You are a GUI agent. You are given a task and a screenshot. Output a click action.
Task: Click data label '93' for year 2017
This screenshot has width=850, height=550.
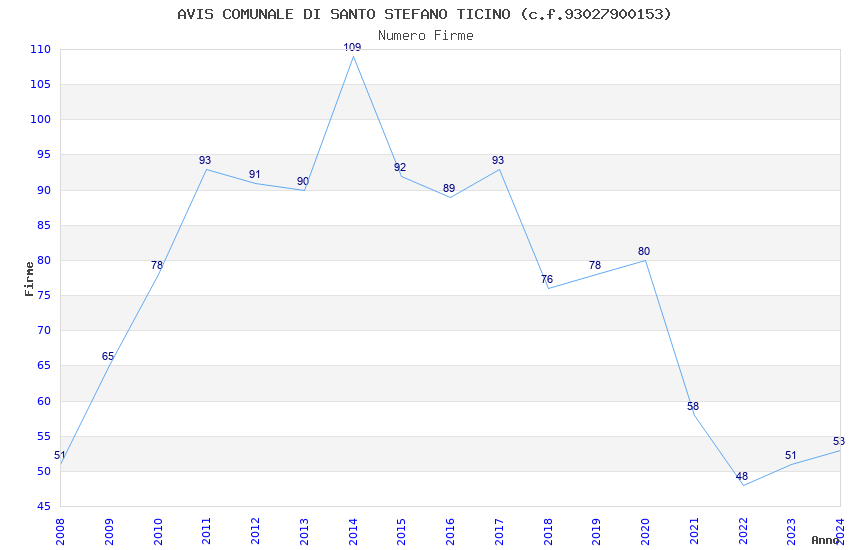pos(498,160)
